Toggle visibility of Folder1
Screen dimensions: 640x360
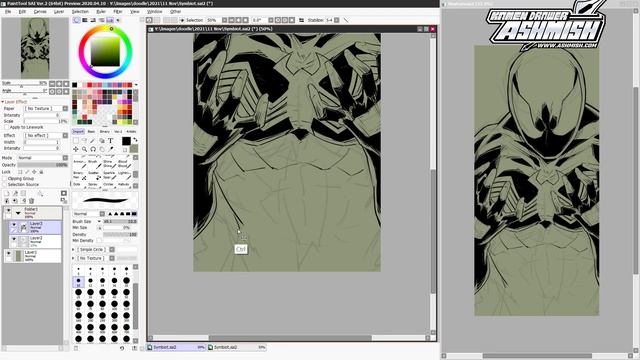(9, 210)
